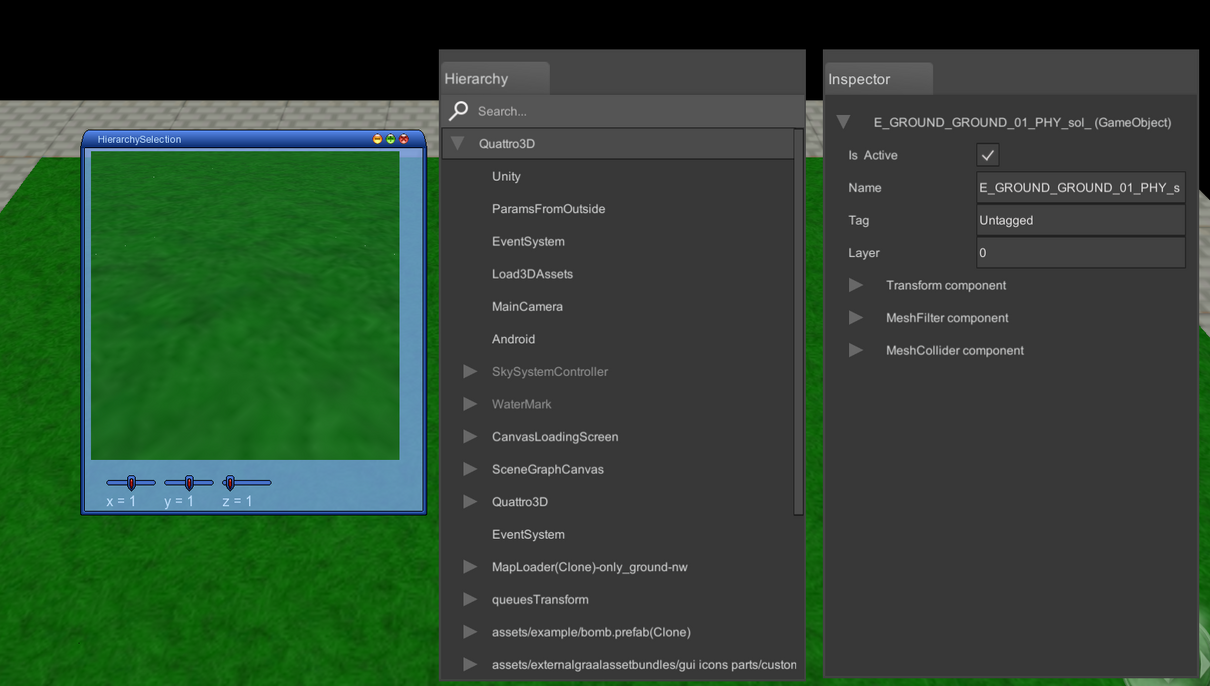
Task: Click the yellow button in HierarchySelection titlebar
Action: point(377,139)
